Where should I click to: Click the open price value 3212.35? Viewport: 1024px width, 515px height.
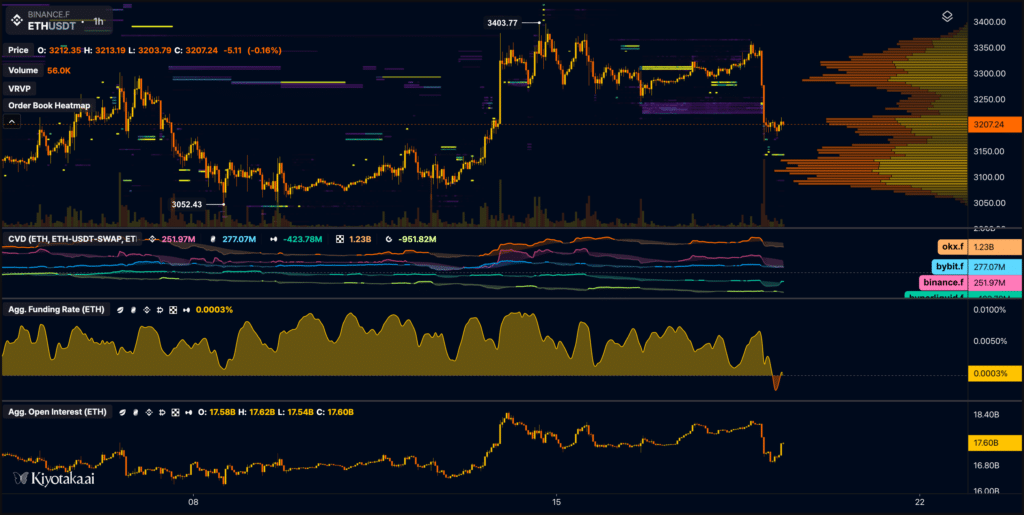pyautogui.click(x=65, y=50)
